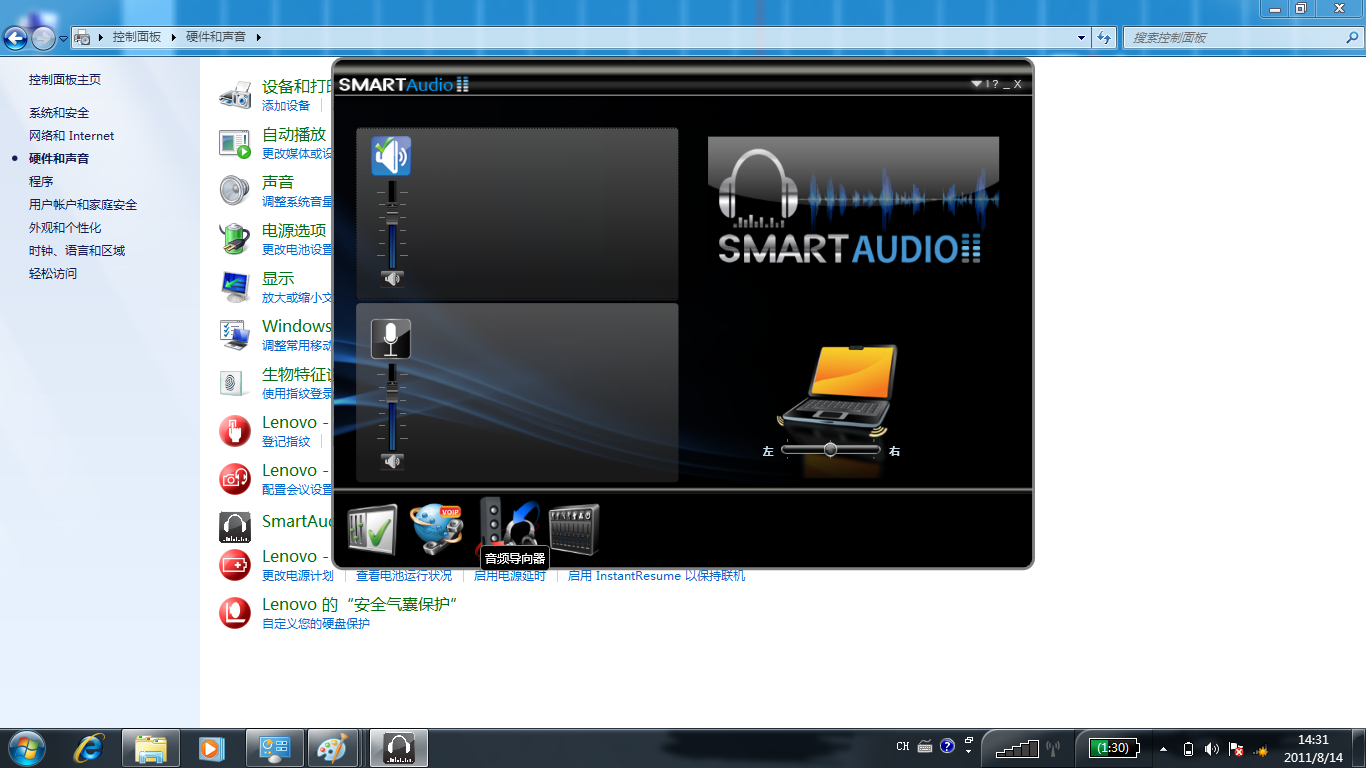The image size is (1366, 768).
Task: Go back with the Explorer back arrow
Action: tap(15, 38)
